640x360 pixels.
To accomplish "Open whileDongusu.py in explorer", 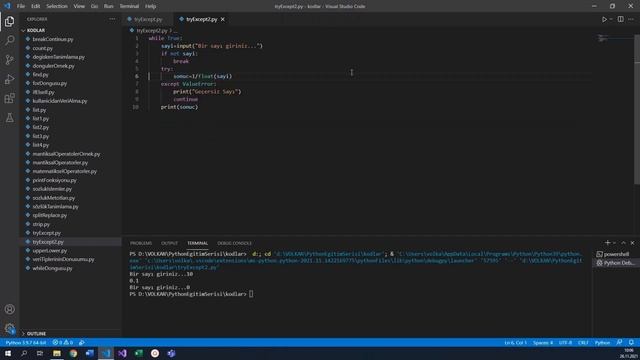I will [x=52, y=268].
